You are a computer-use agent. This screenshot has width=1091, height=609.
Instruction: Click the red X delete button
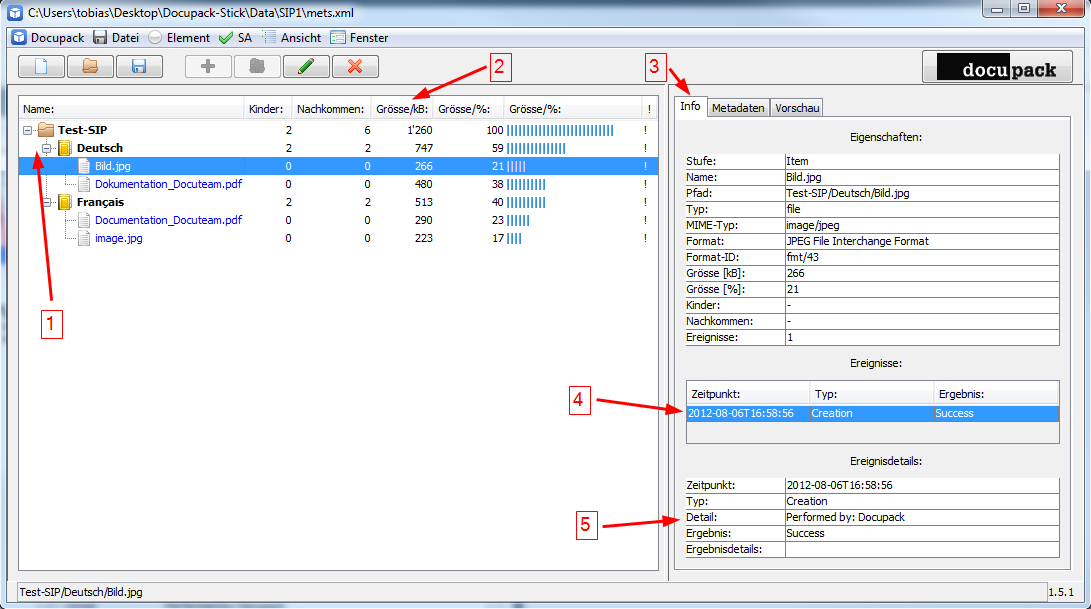point(355,67)
